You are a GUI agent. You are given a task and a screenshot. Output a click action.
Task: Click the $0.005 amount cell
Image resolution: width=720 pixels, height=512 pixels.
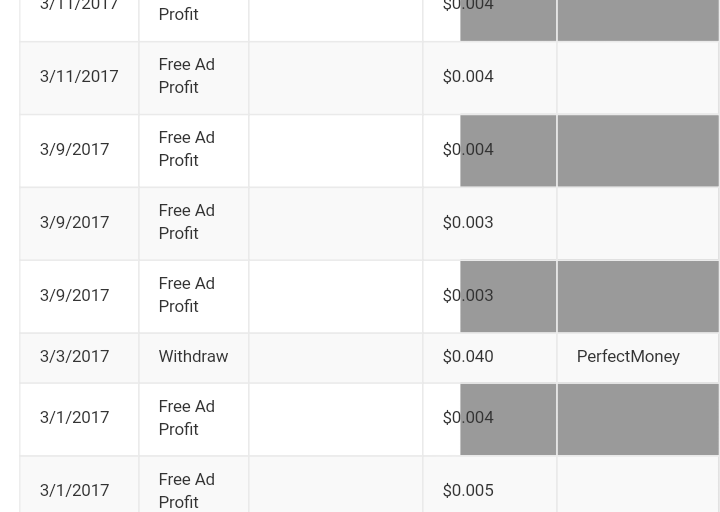coord(468,490)
